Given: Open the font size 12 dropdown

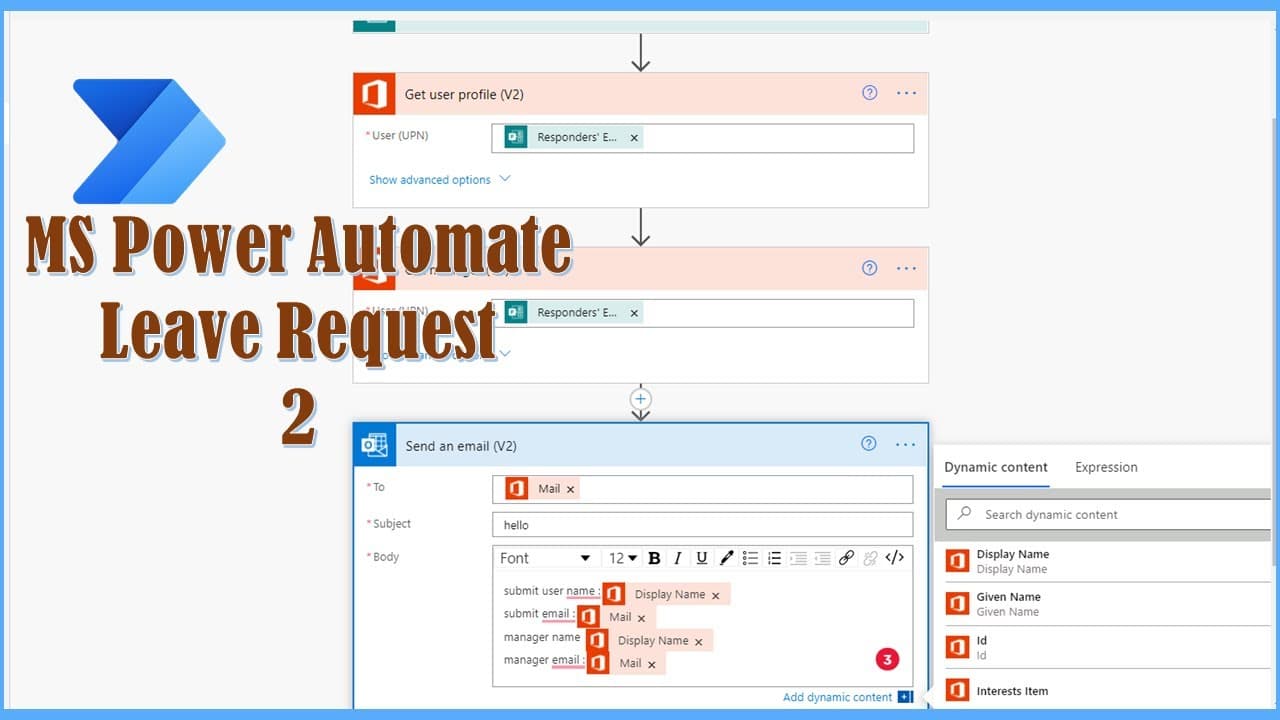Looking at the screenshot, I should click(623, 558).
